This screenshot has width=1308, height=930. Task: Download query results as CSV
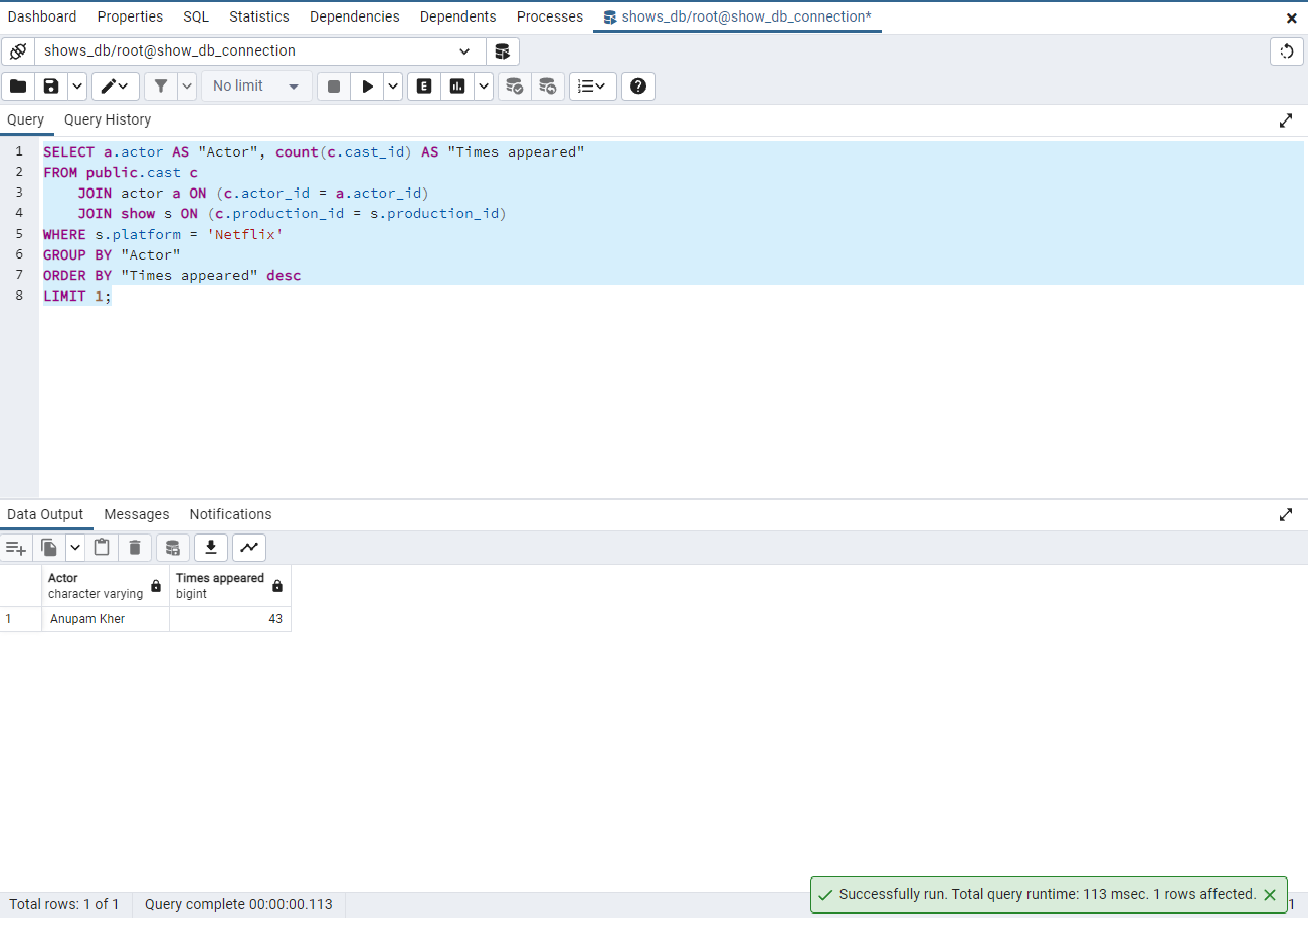[x=210, y=547]
